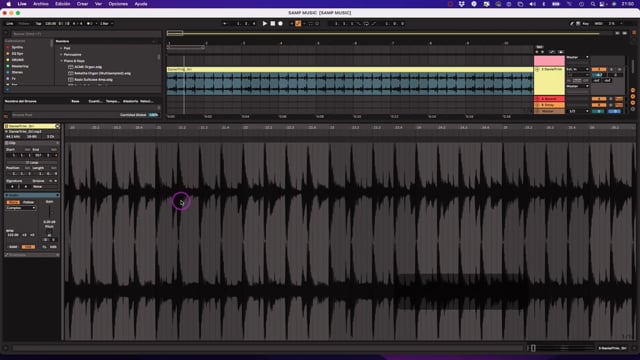Click the macOS volume icon
Screen dimensions: 640x360
coord(532,4)
